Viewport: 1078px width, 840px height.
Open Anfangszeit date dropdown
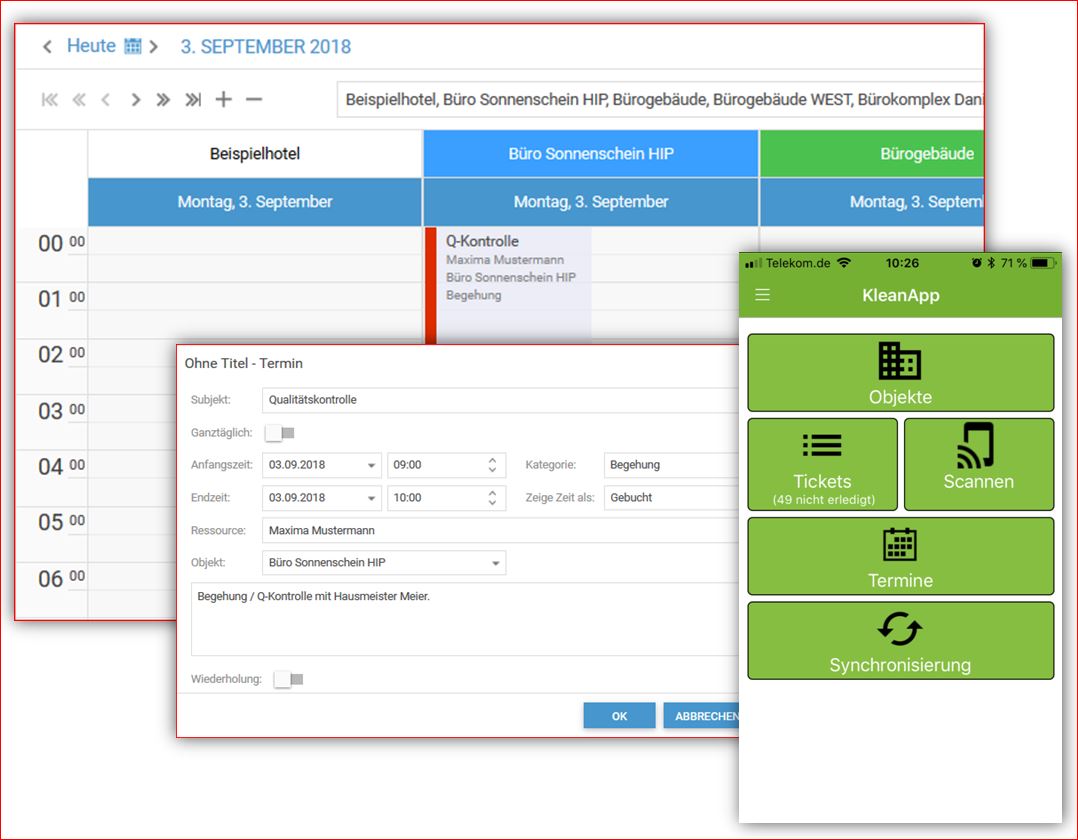(x=371, y=465)
